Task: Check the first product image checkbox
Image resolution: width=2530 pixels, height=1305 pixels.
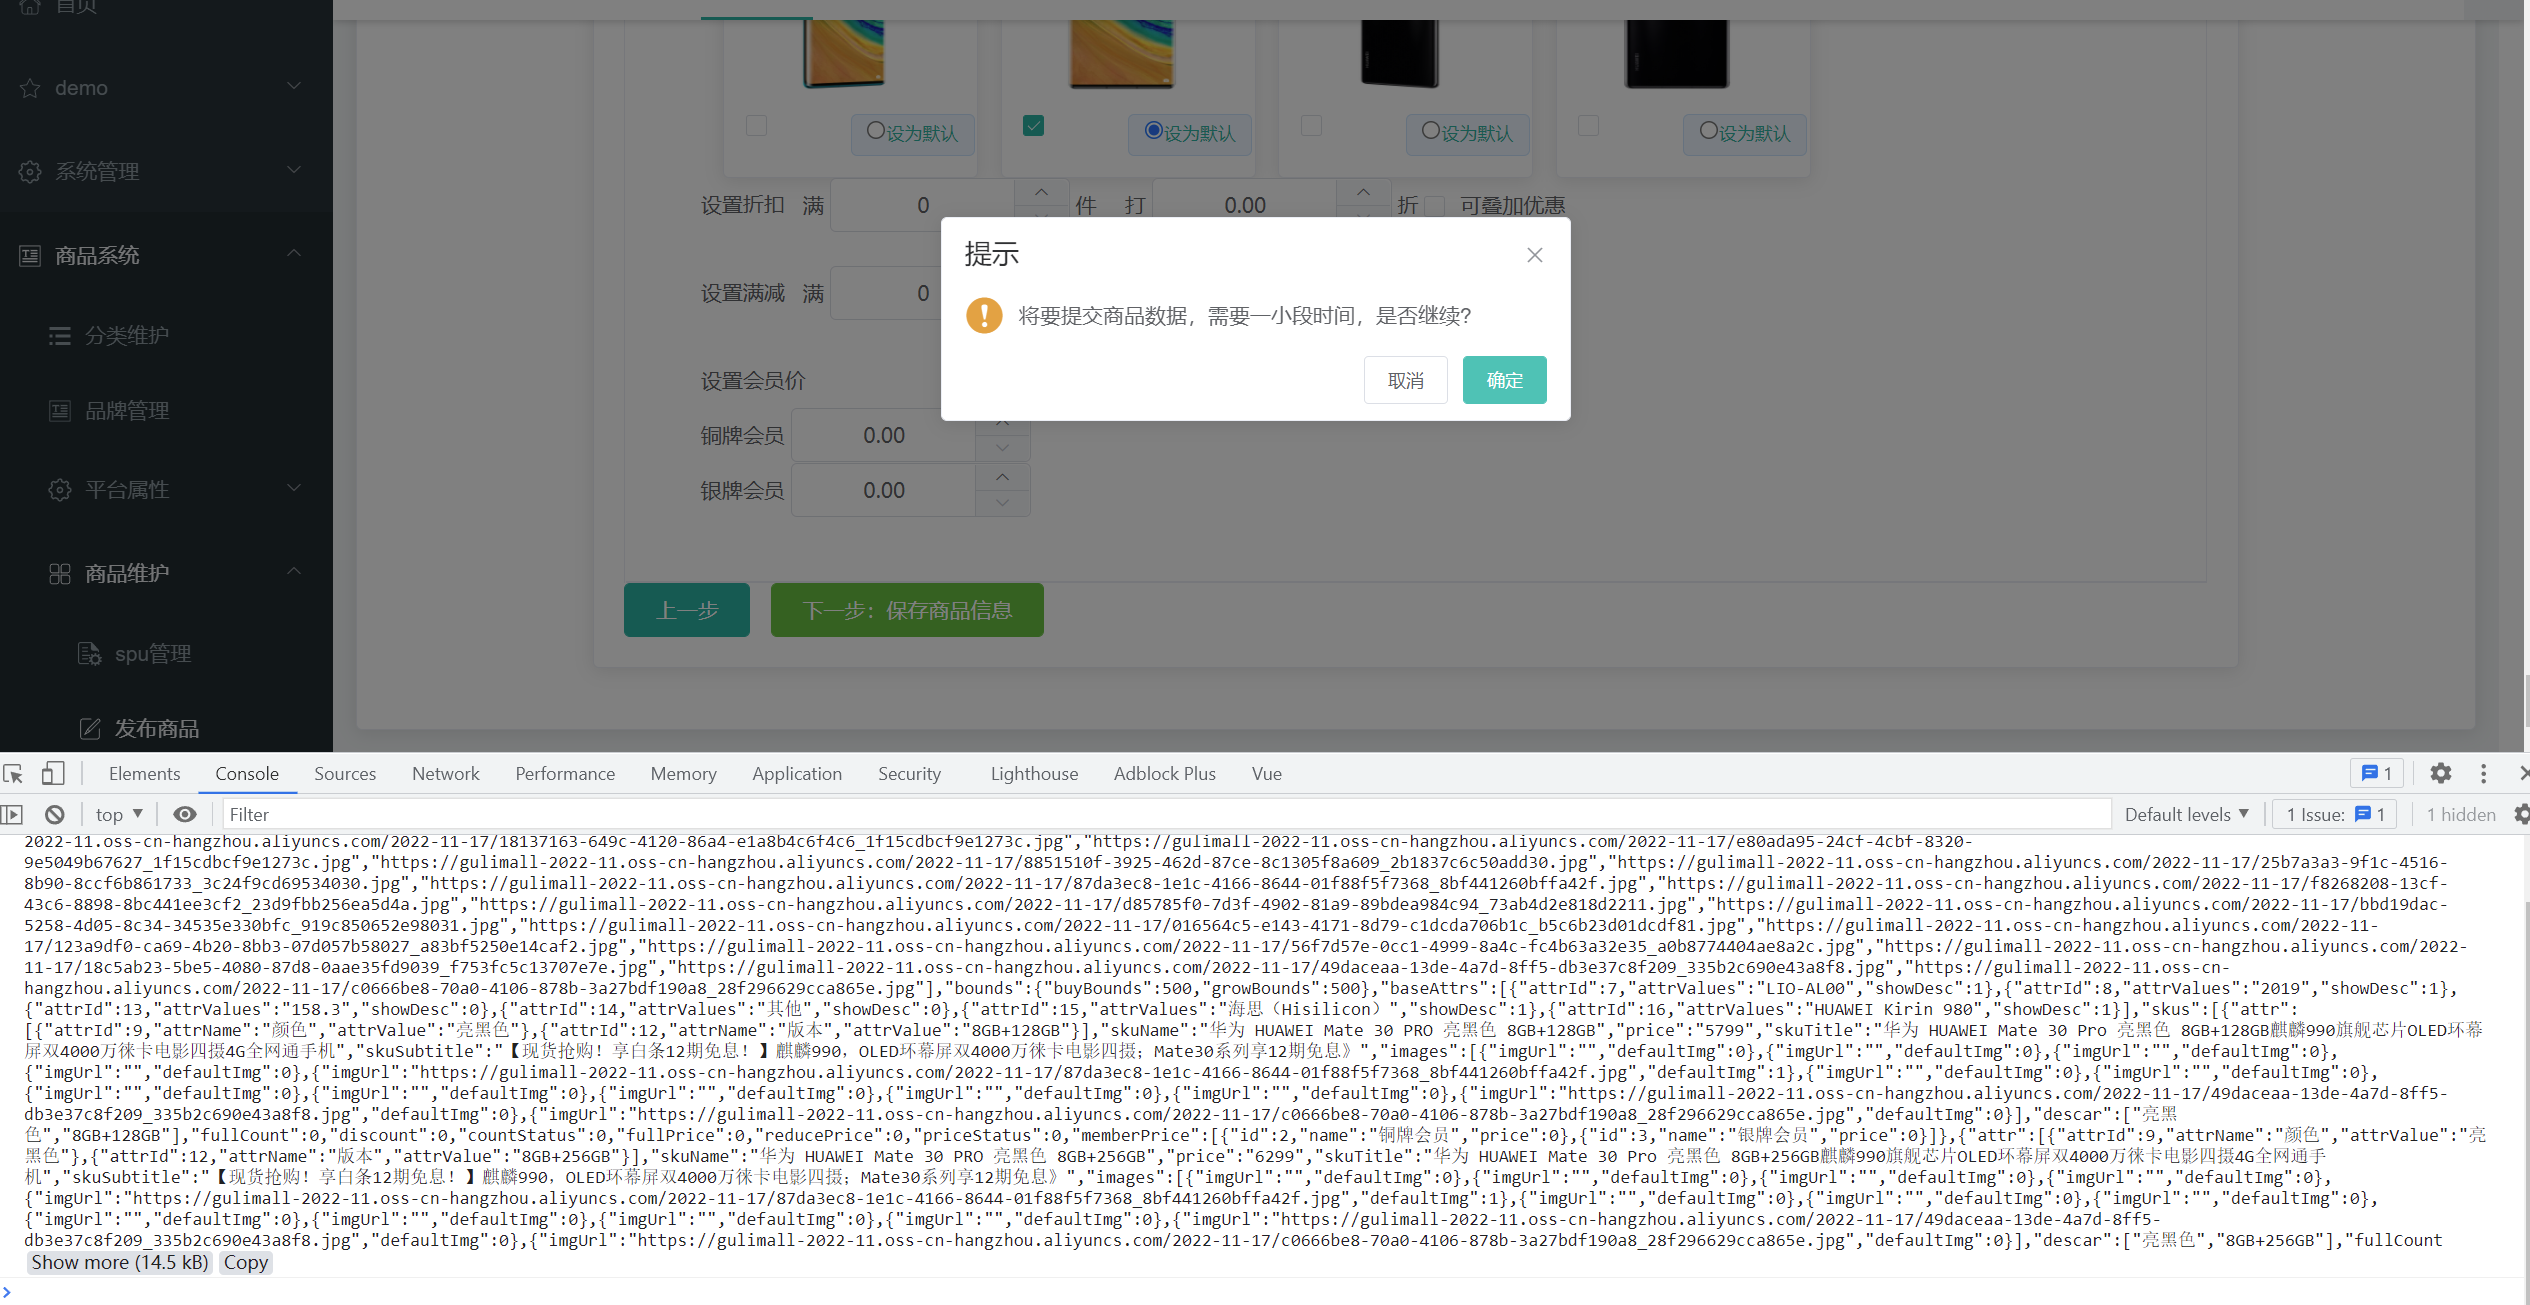Action: (x=757, y=126)
